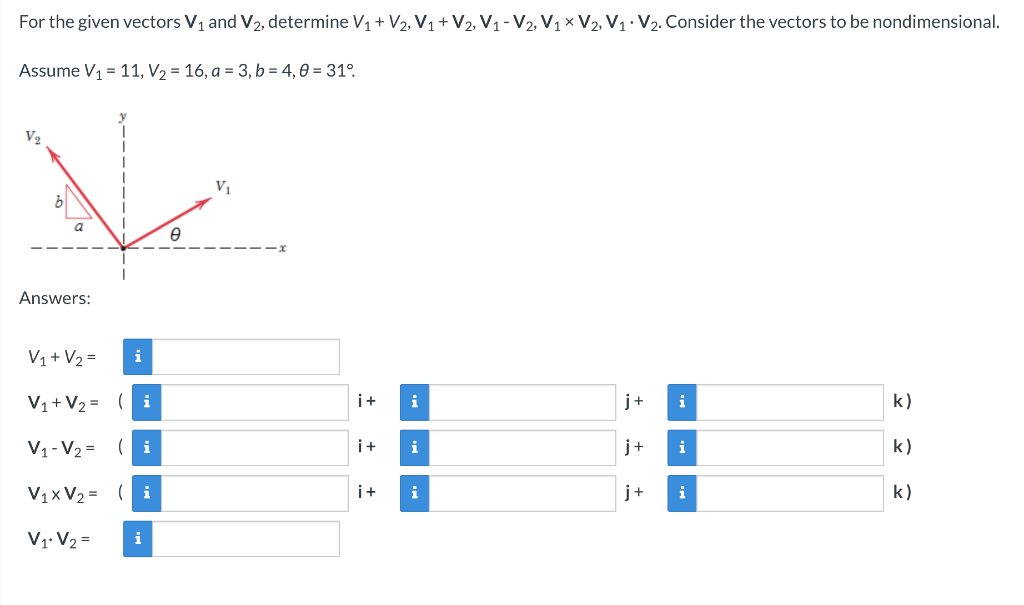Select the V1 · V2 answer box
The image size is (1024, 605).
point(245,538)
